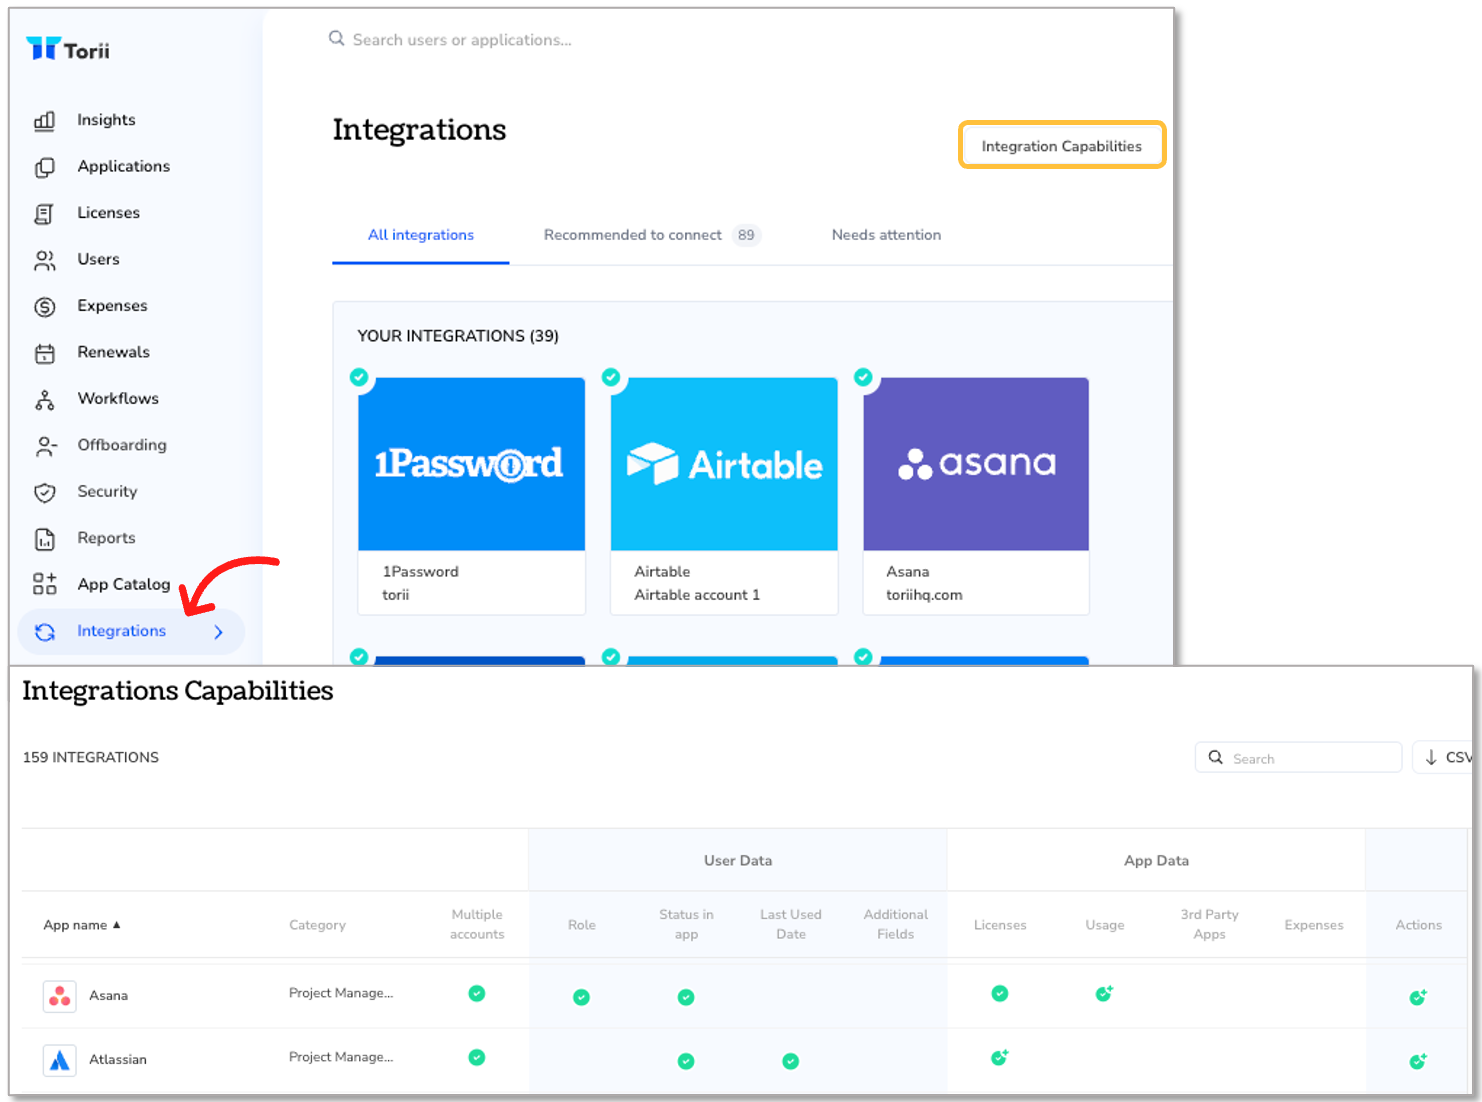Screen dimensions: 1482x1102
Task: Click the 89 badge on Recommended tab
Action: 746,235
